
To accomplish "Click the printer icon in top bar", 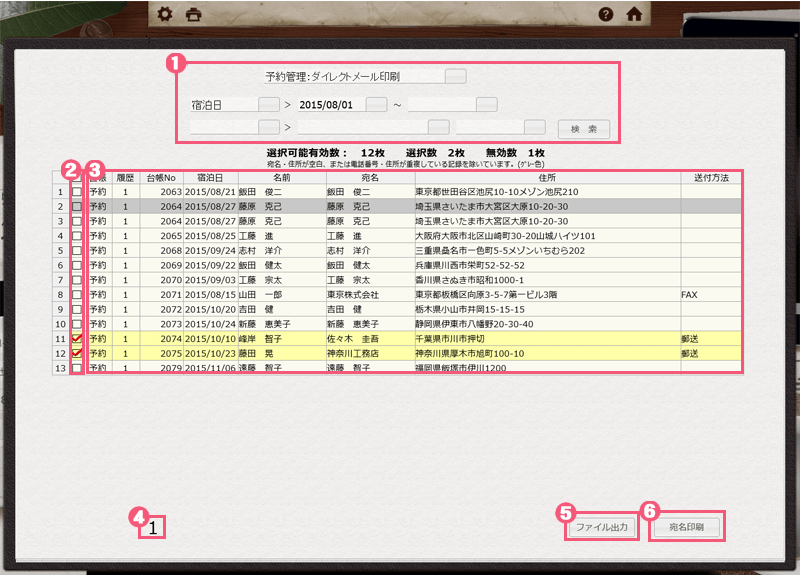I will 193,14.
